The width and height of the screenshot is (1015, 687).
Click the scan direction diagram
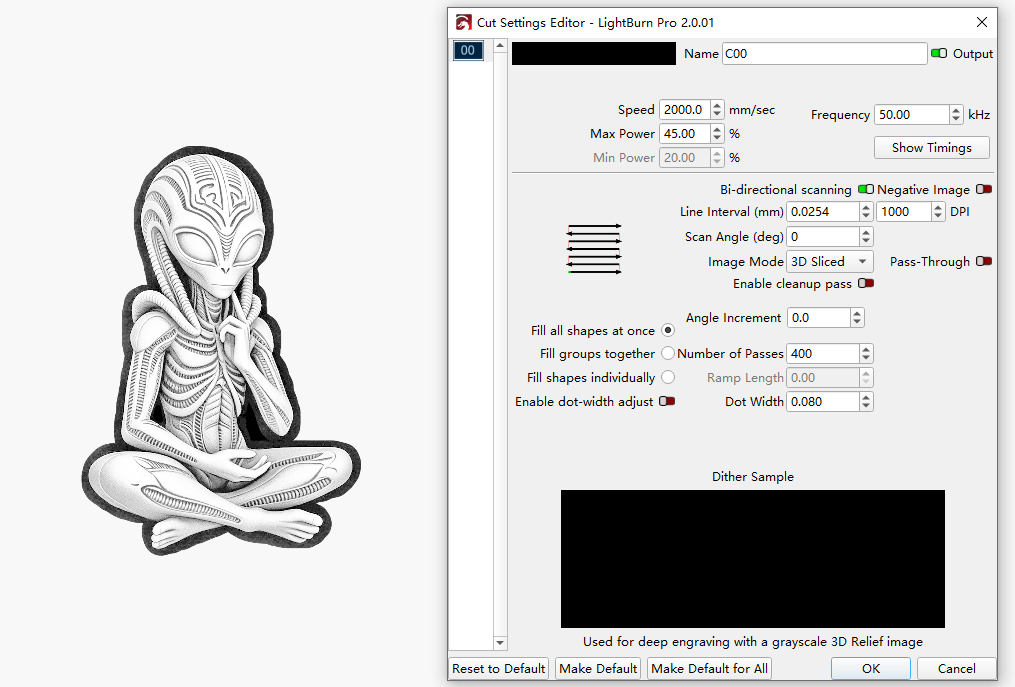[594, 249]
